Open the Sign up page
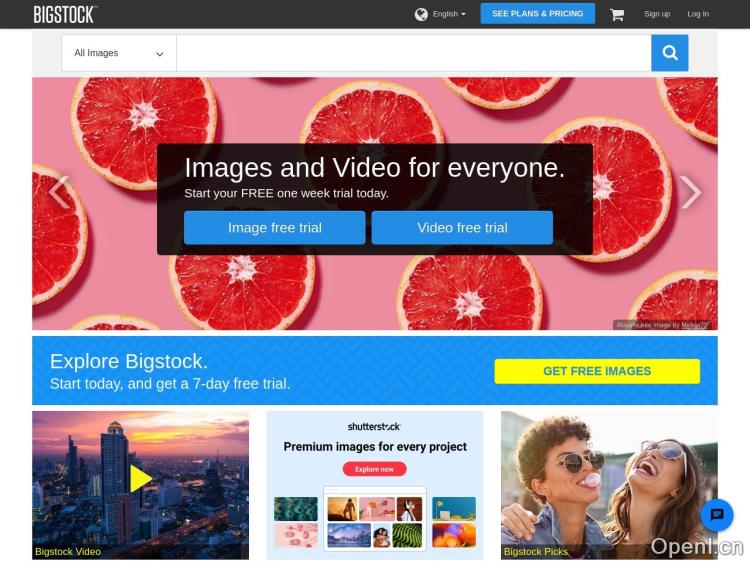750x562 pixels. (x=657, y=14)
